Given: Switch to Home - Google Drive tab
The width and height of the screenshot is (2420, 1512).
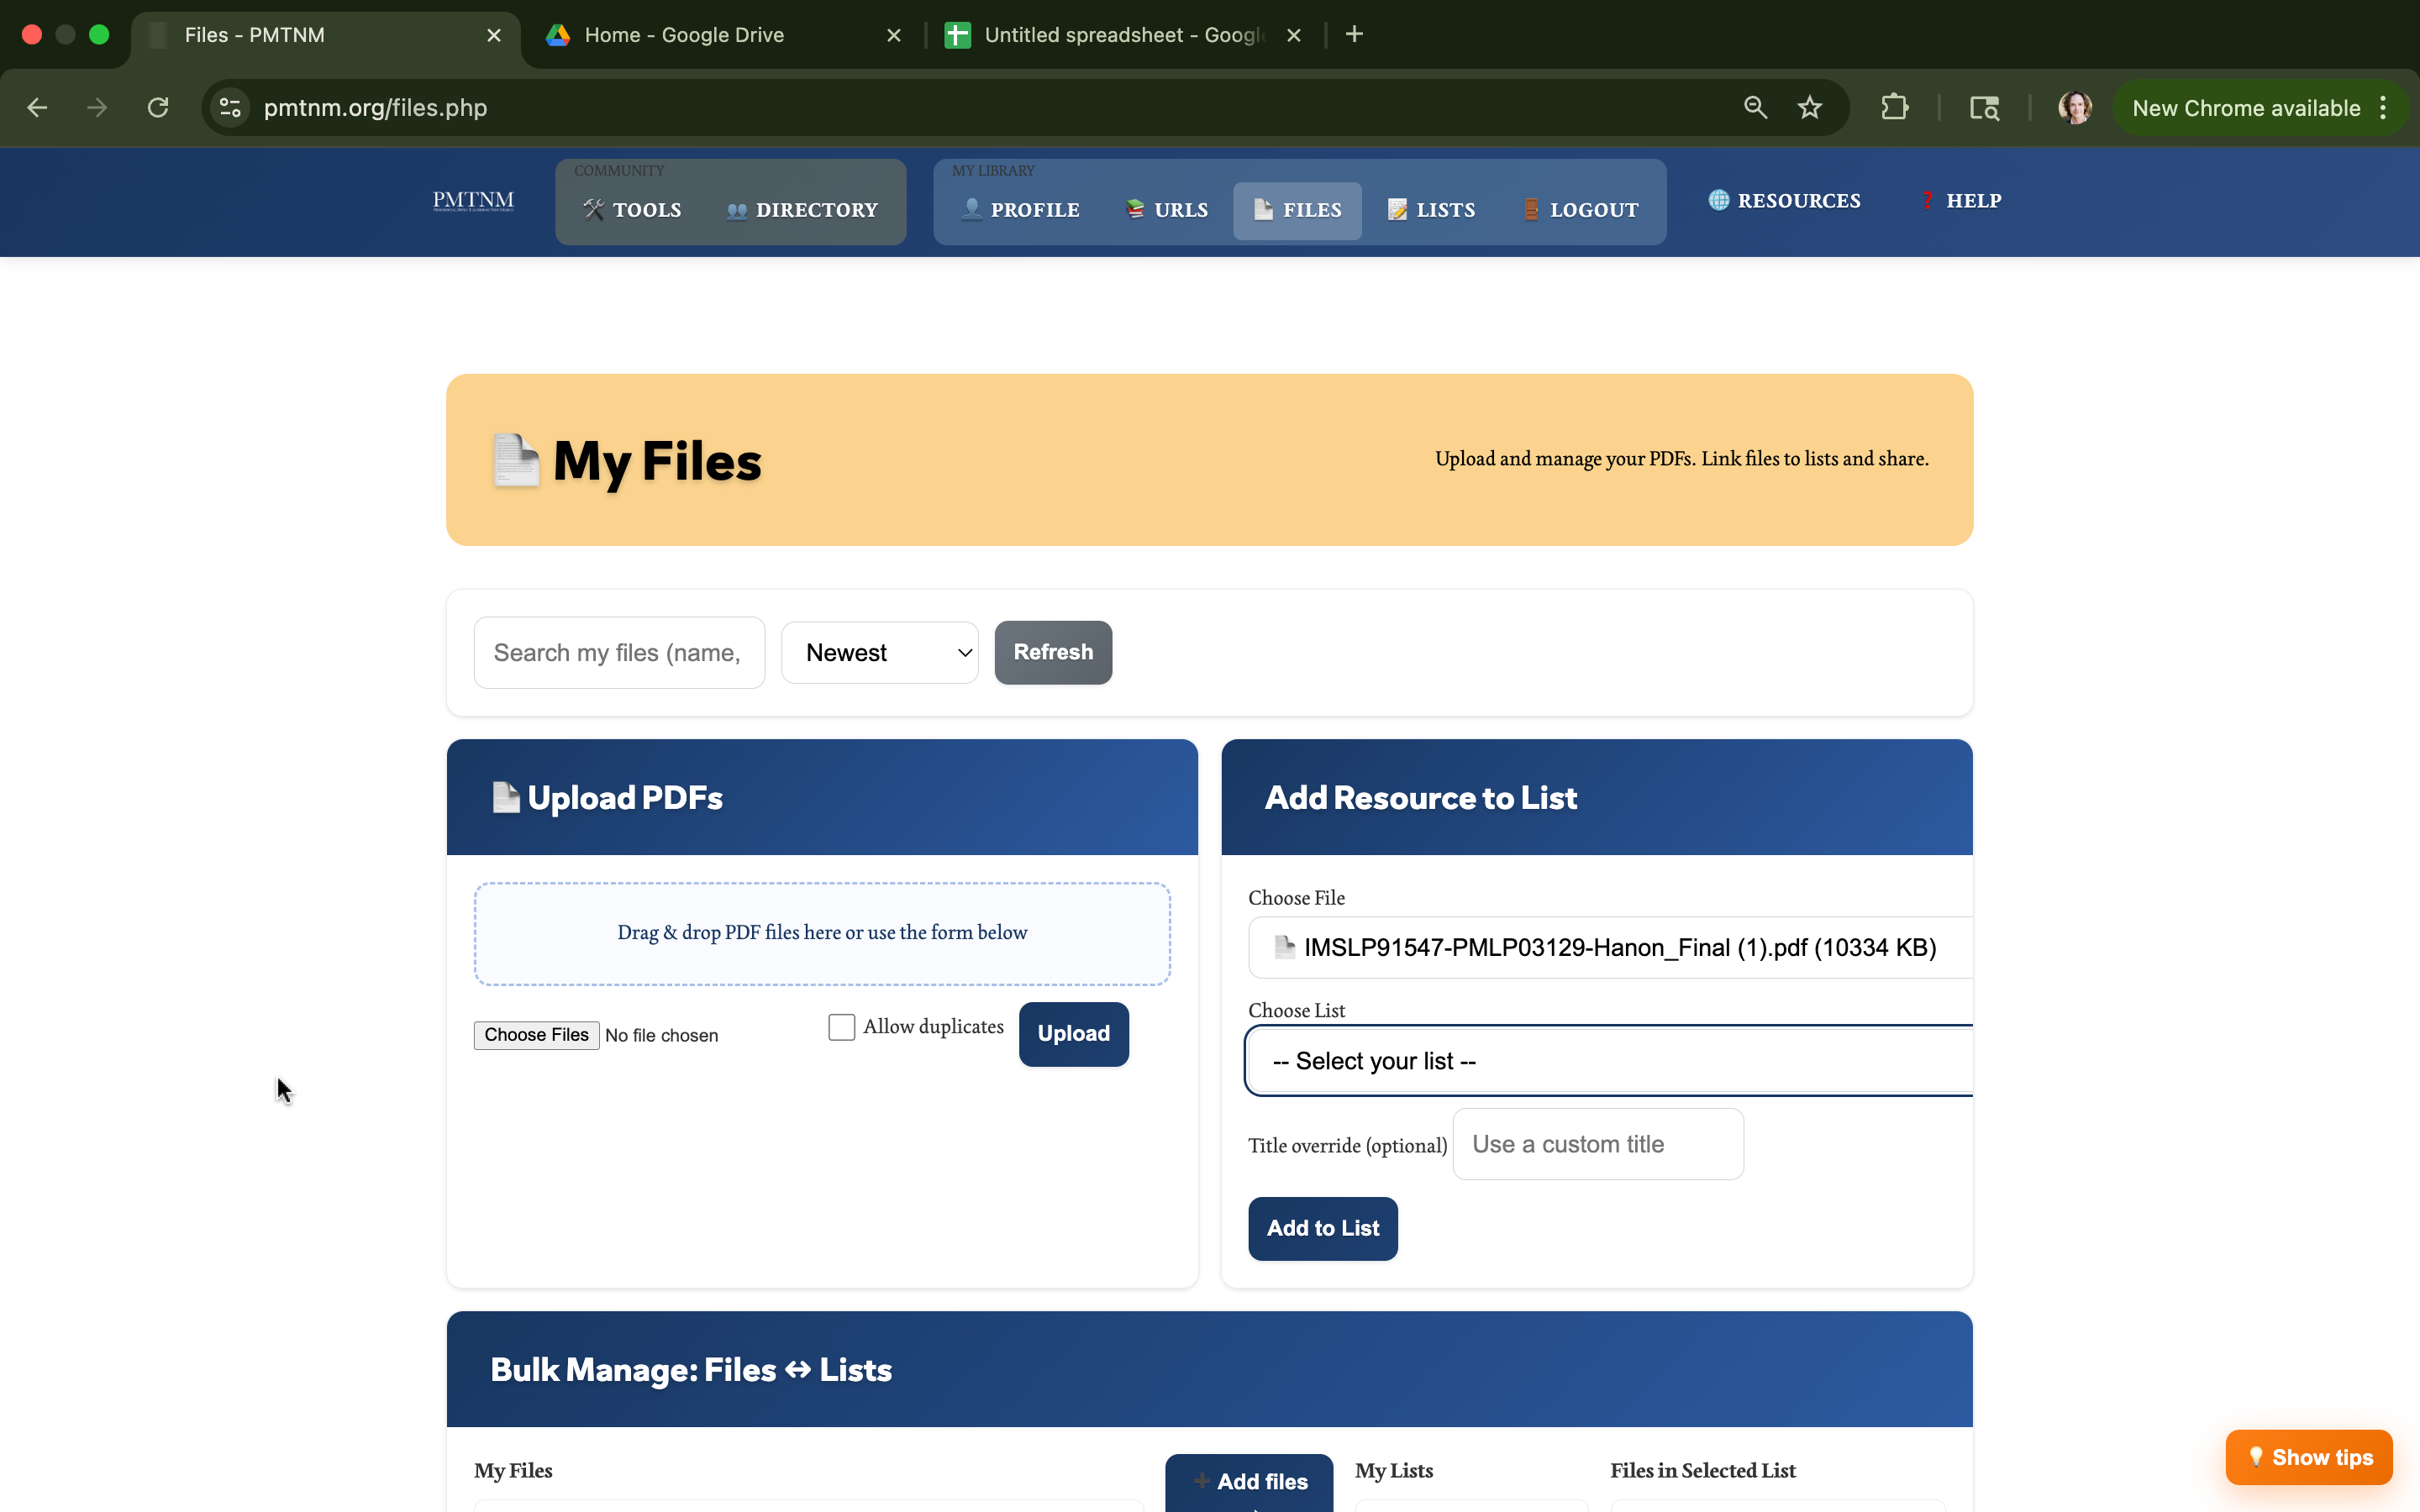Looking at the screenshot, I should [x=684, y=35].
